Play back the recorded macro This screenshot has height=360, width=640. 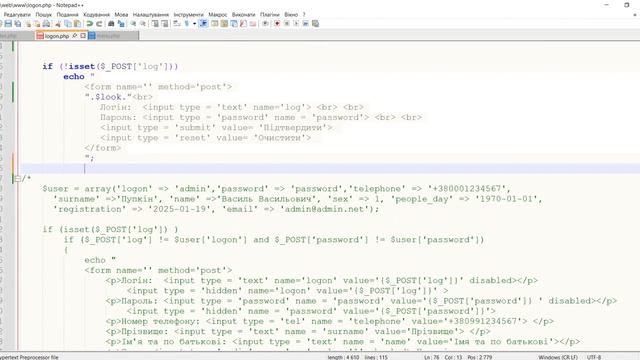(296, 24)
